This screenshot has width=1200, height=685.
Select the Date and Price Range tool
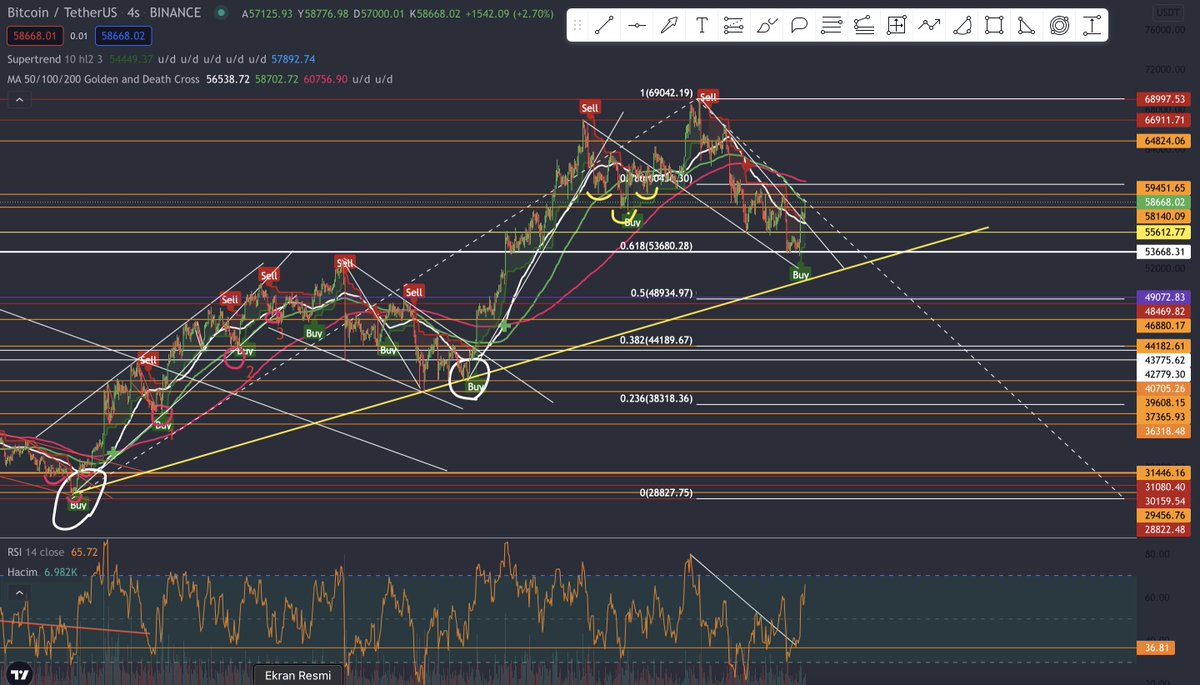click(x=1091, y=26)
